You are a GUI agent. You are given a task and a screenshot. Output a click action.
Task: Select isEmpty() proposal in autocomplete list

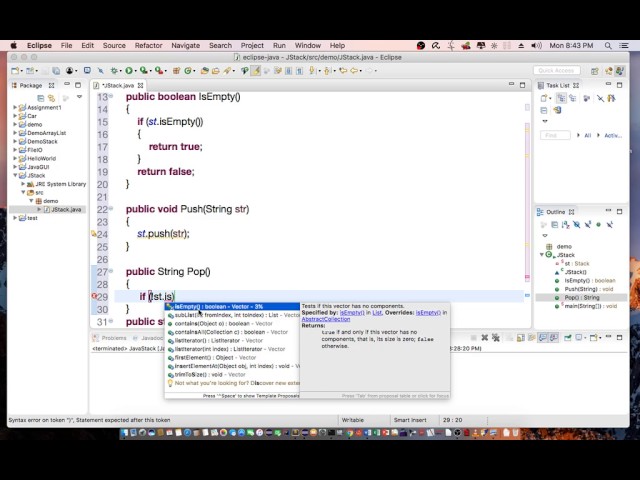pos(232,307)
